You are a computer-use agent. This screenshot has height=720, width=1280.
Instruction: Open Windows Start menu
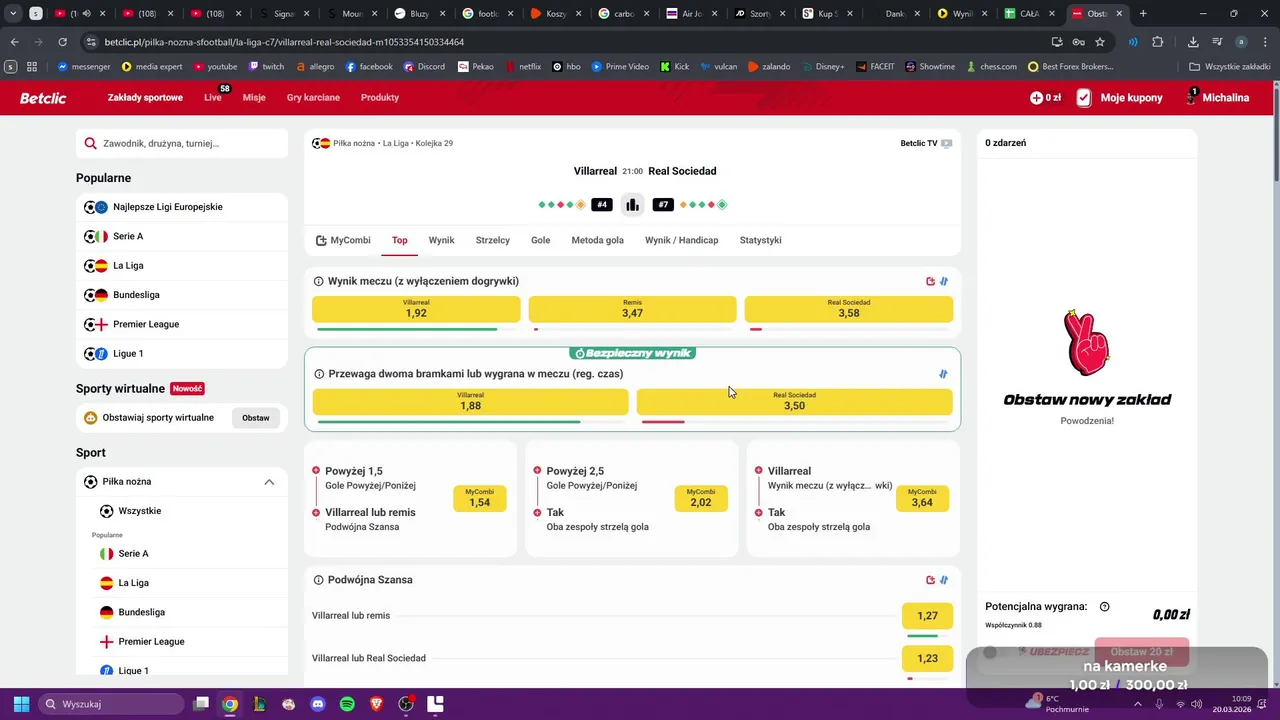coord(21,704)
